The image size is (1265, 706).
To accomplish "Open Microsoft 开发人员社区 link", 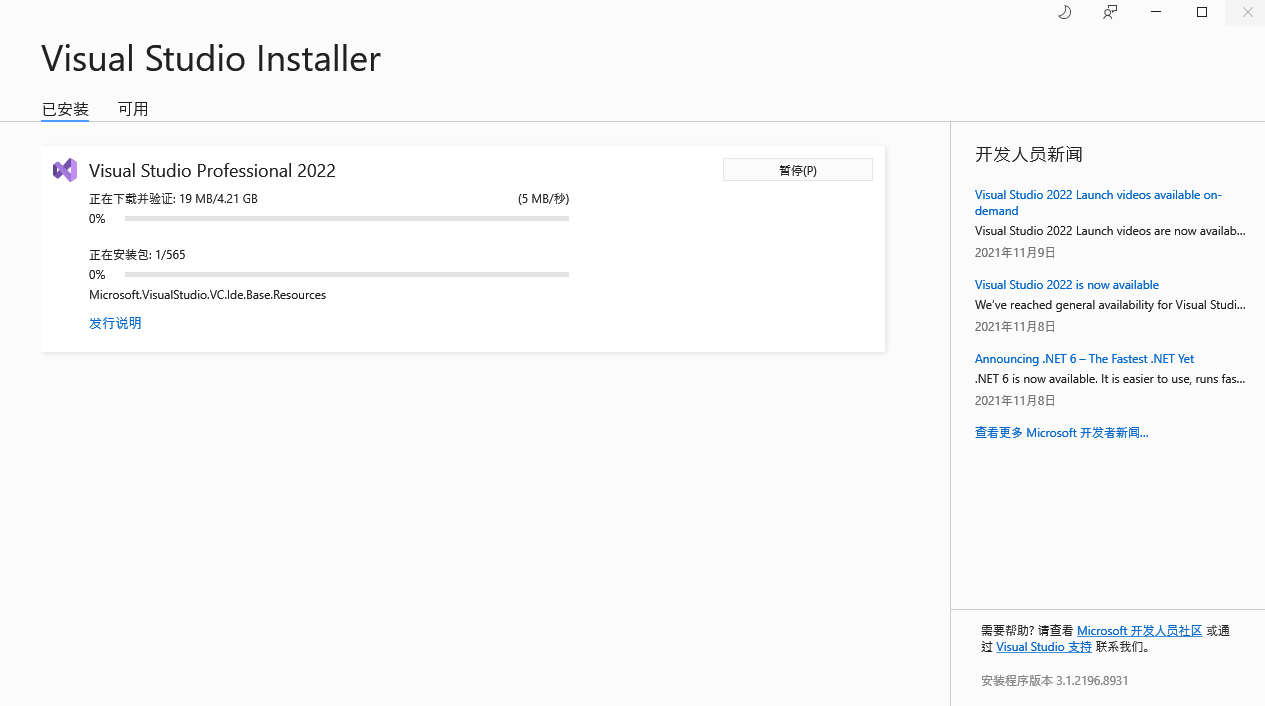I will 1139,631.
